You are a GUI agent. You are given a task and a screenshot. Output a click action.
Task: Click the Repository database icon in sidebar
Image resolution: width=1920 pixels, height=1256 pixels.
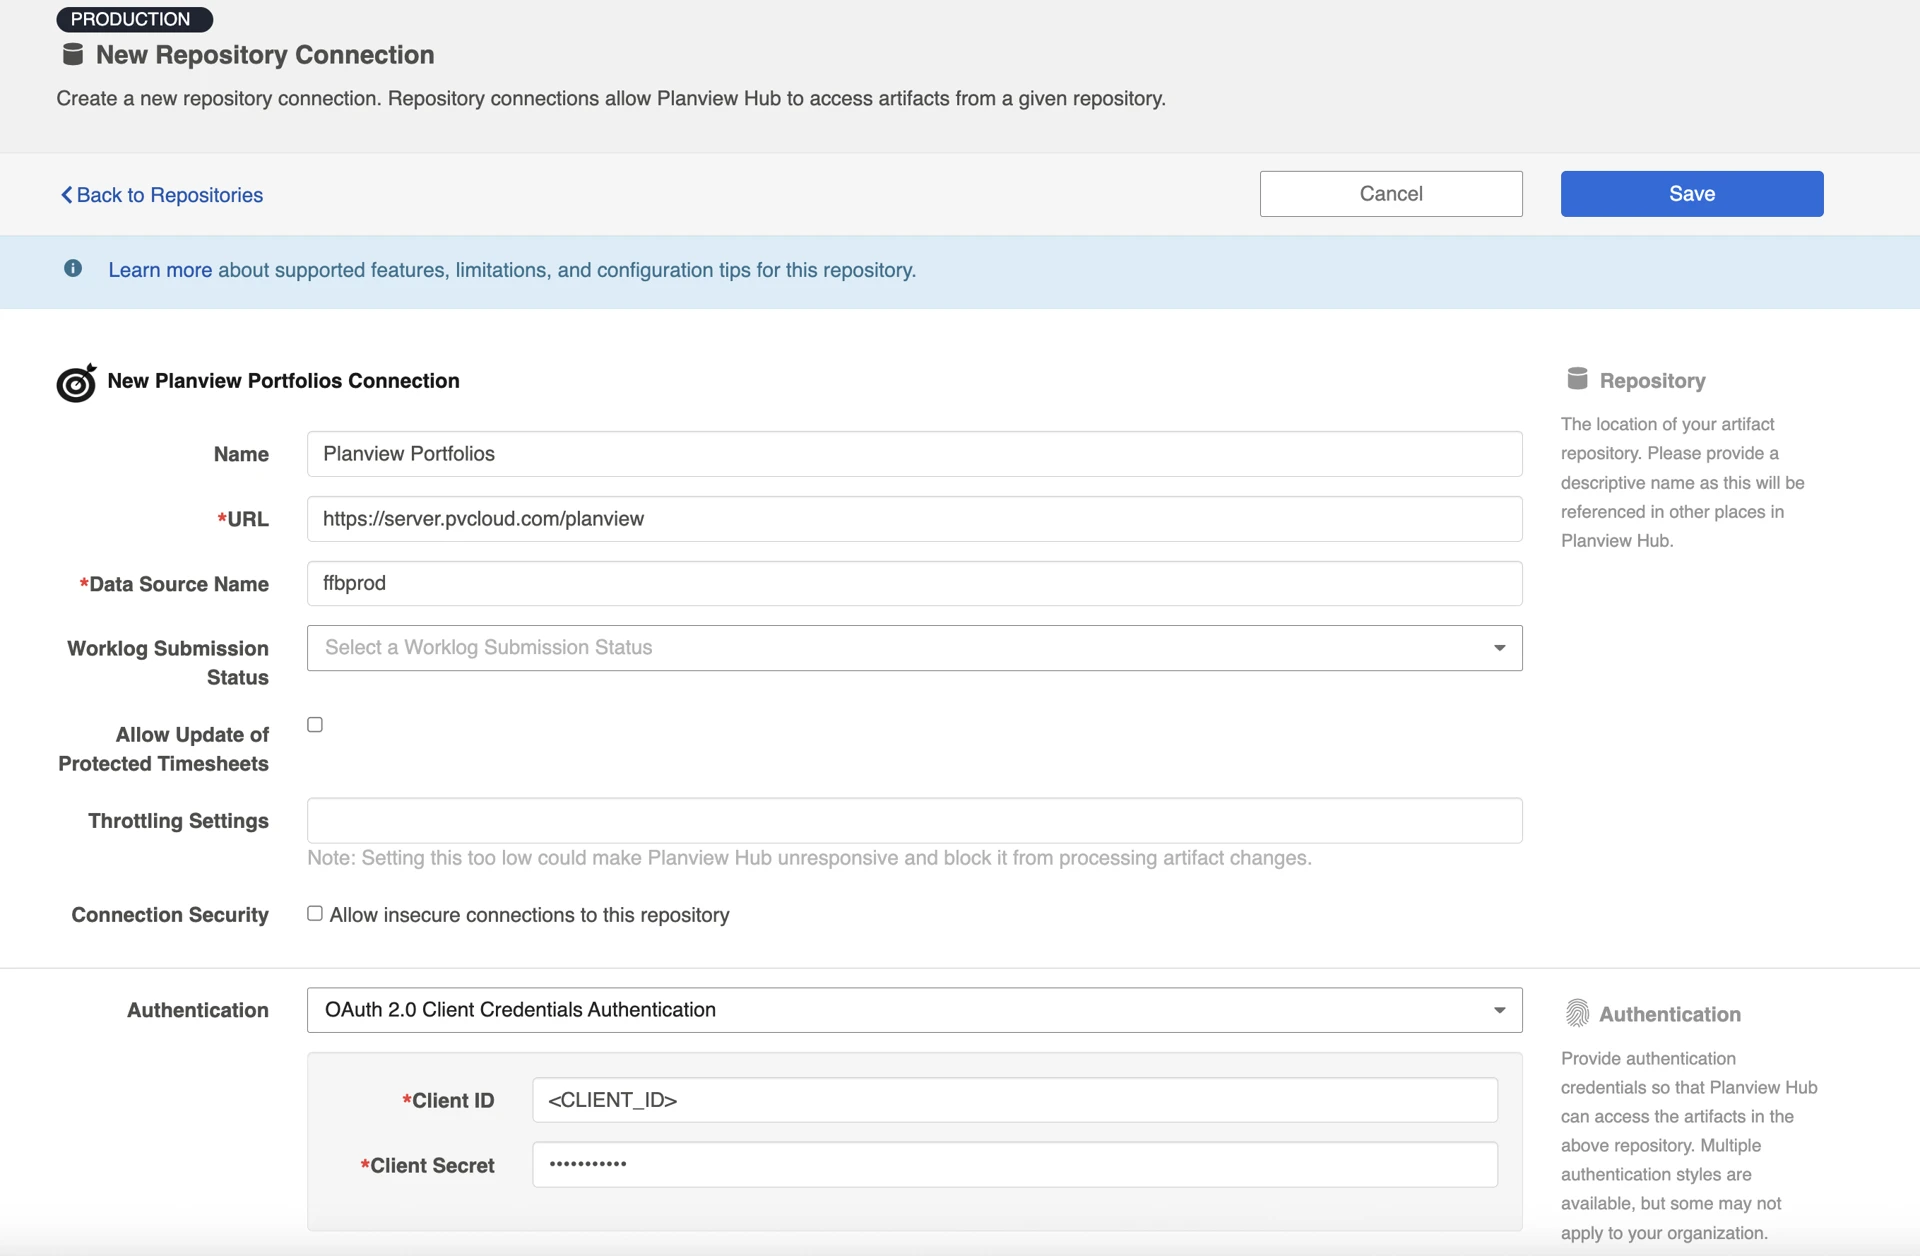[1577, 379]
